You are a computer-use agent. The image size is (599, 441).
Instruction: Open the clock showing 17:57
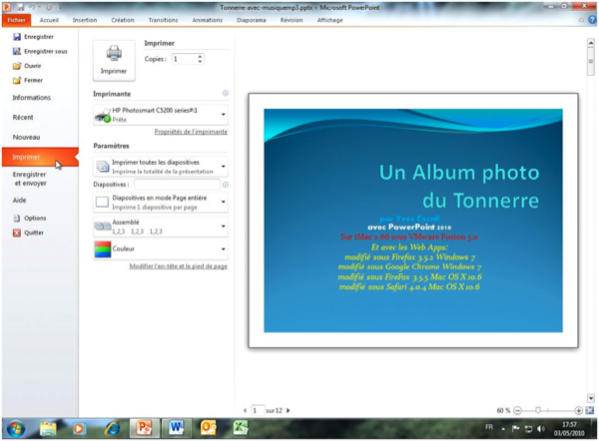[x=569, y=429]
